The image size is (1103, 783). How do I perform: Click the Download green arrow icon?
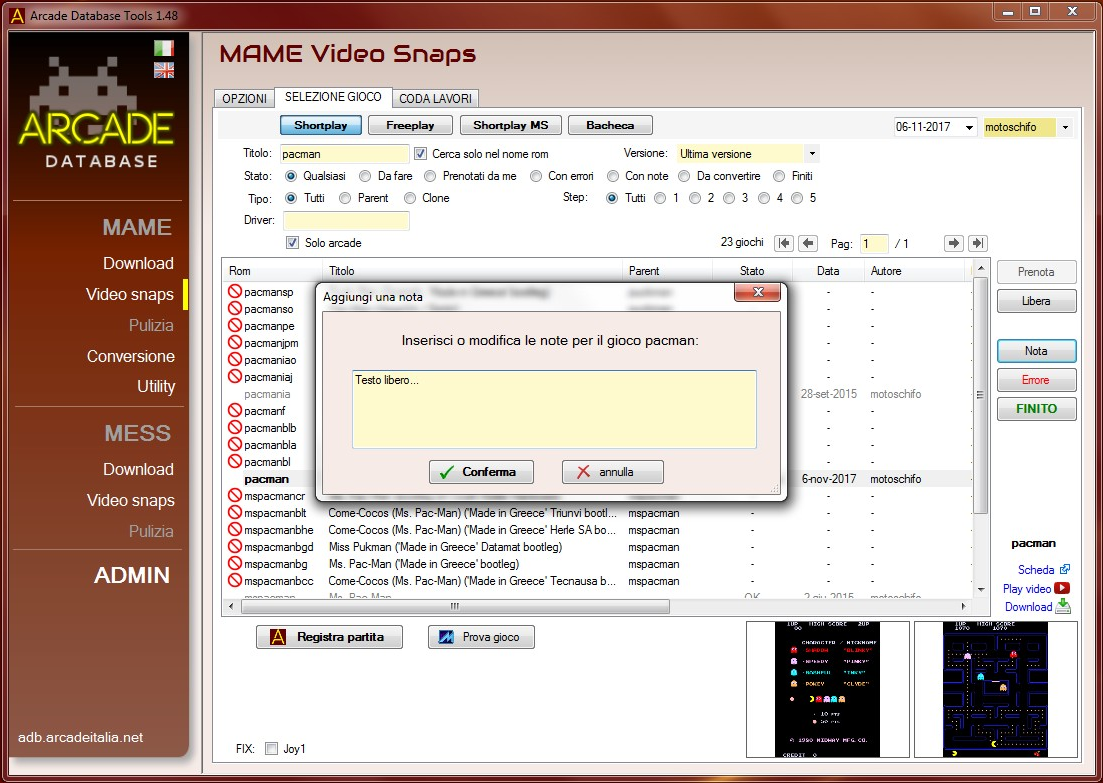pos(1063,606)
